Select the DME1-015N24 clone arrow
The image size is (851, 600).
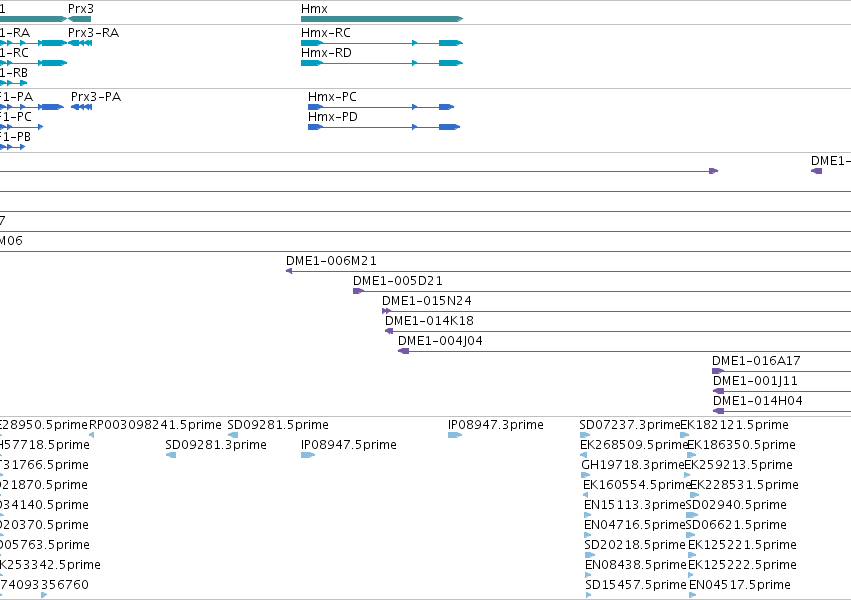tap(386, 311)
